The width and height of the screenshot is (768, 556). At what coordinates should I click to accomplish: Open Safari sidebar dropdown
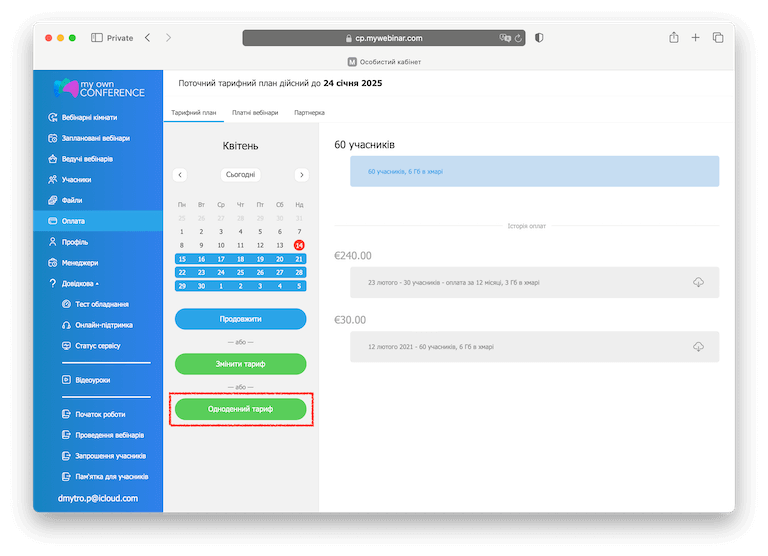97,38
